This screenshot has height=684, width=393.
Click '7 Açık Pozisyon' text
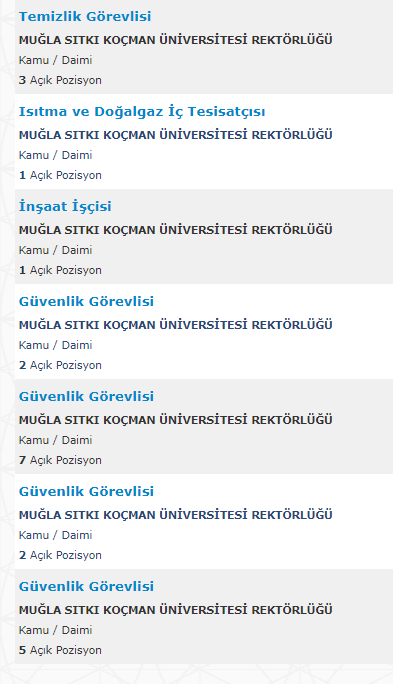(60, 460)
